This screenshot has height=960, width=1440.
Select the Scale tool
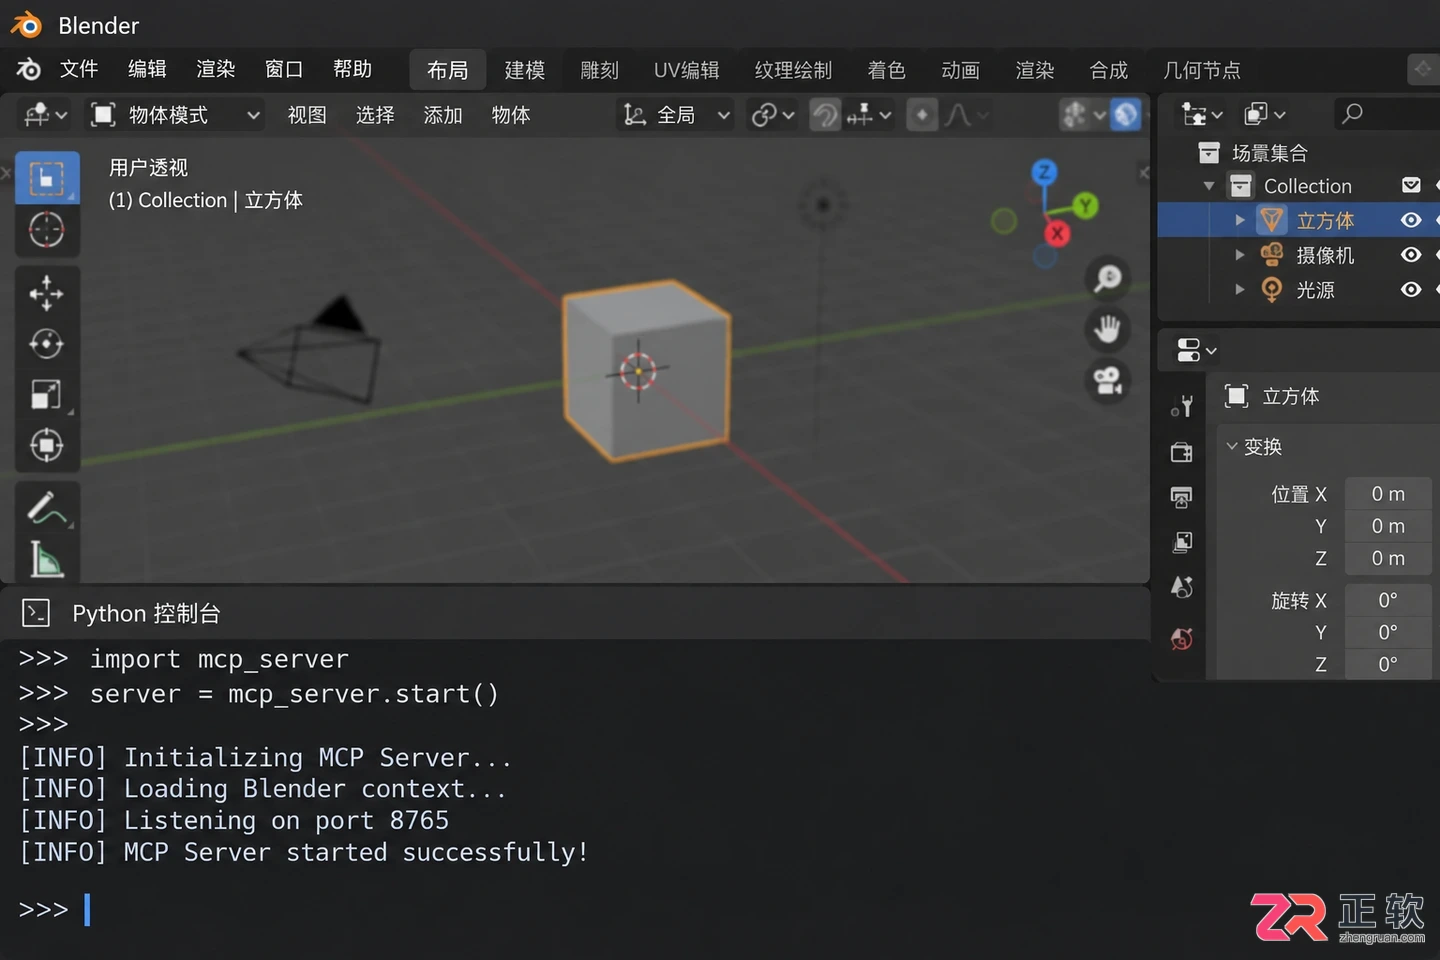point(47,394)
